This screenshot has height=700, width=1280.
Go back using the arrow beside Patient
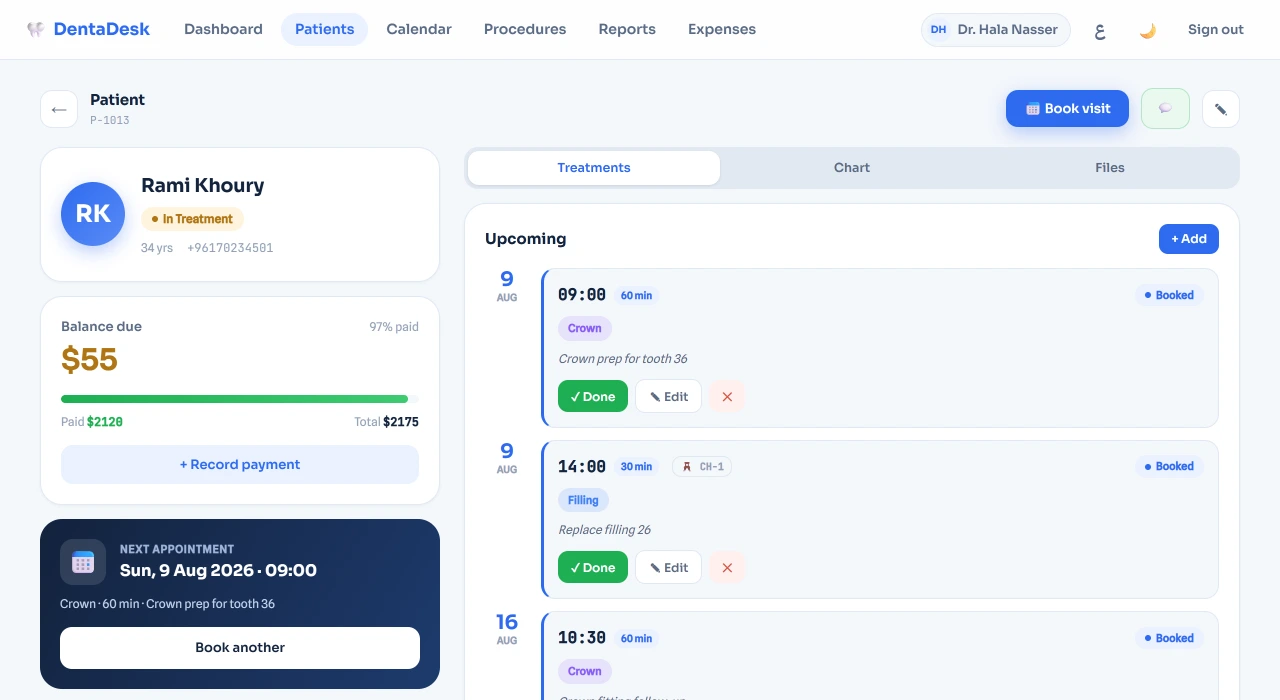pos(59,109)
